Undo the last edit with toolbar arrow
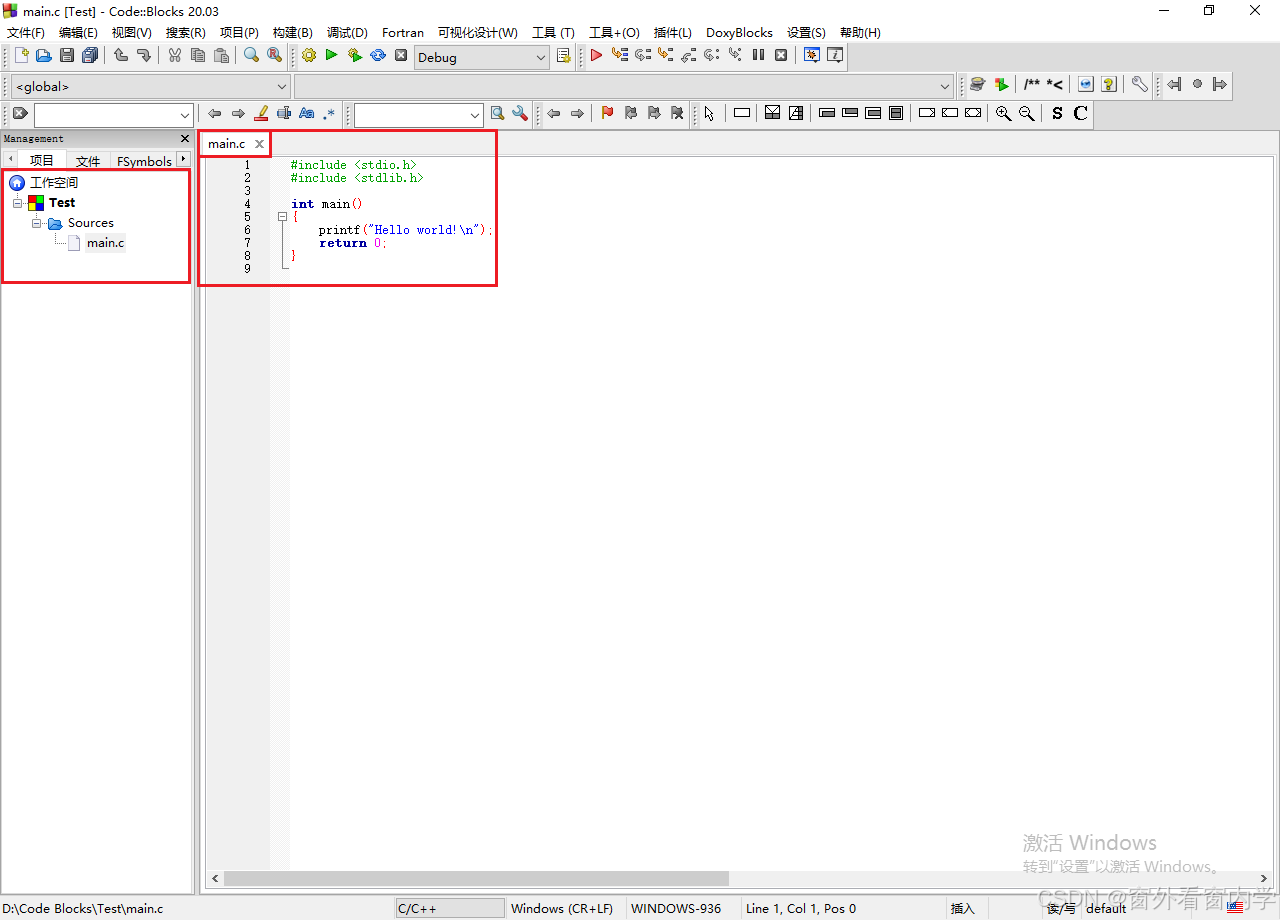 pyautogui.click(x=121, y=56)
